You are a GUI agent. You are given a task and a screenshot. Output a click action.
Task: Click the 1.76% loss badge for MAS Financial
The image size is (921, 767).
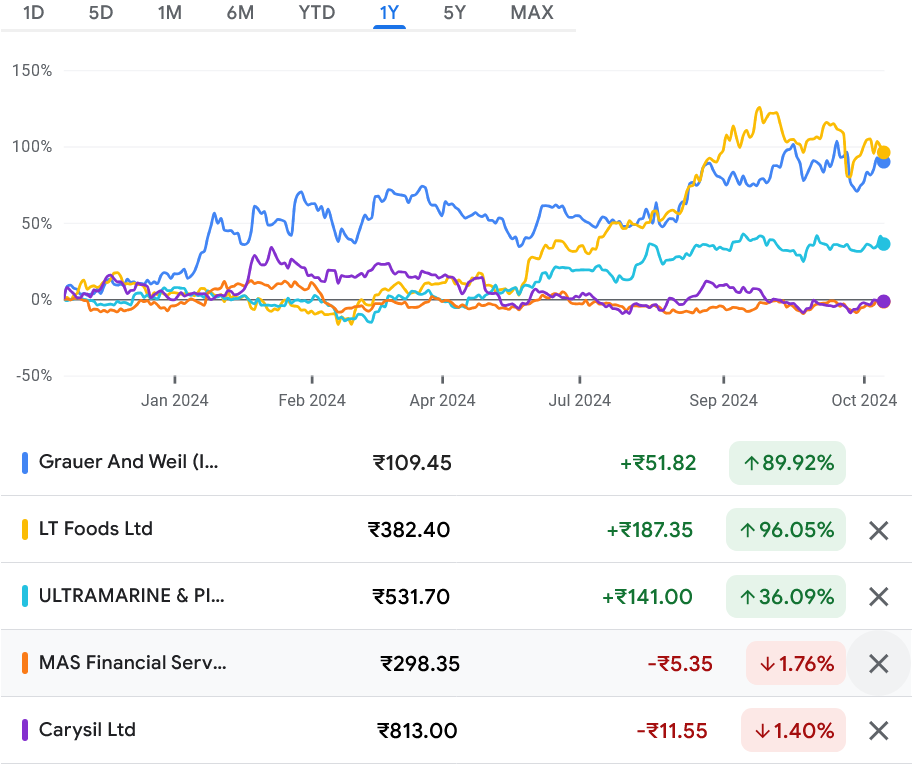point(795,663)
